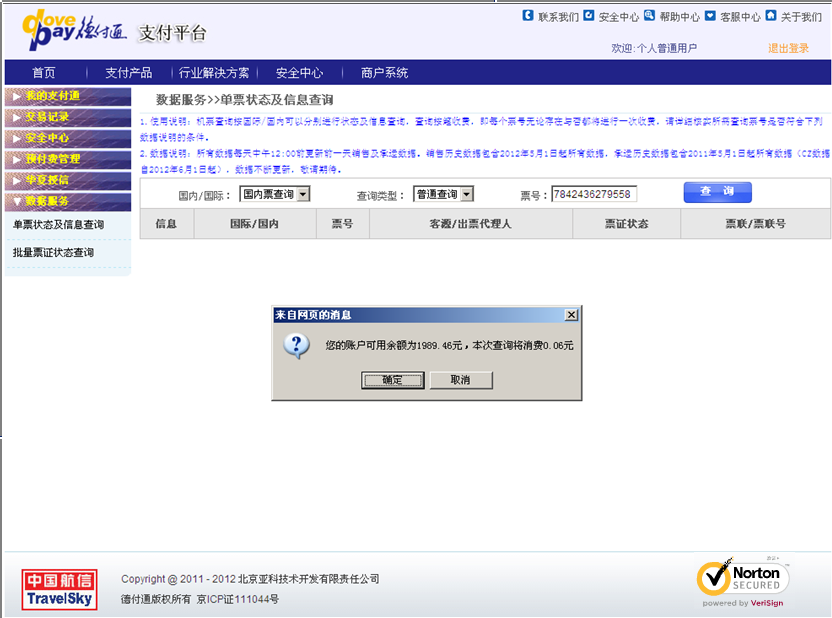Click the 帮助中心 magnifier icon
Image resolution: width=832 pixels, height=618 pixels.
[649, 16]
